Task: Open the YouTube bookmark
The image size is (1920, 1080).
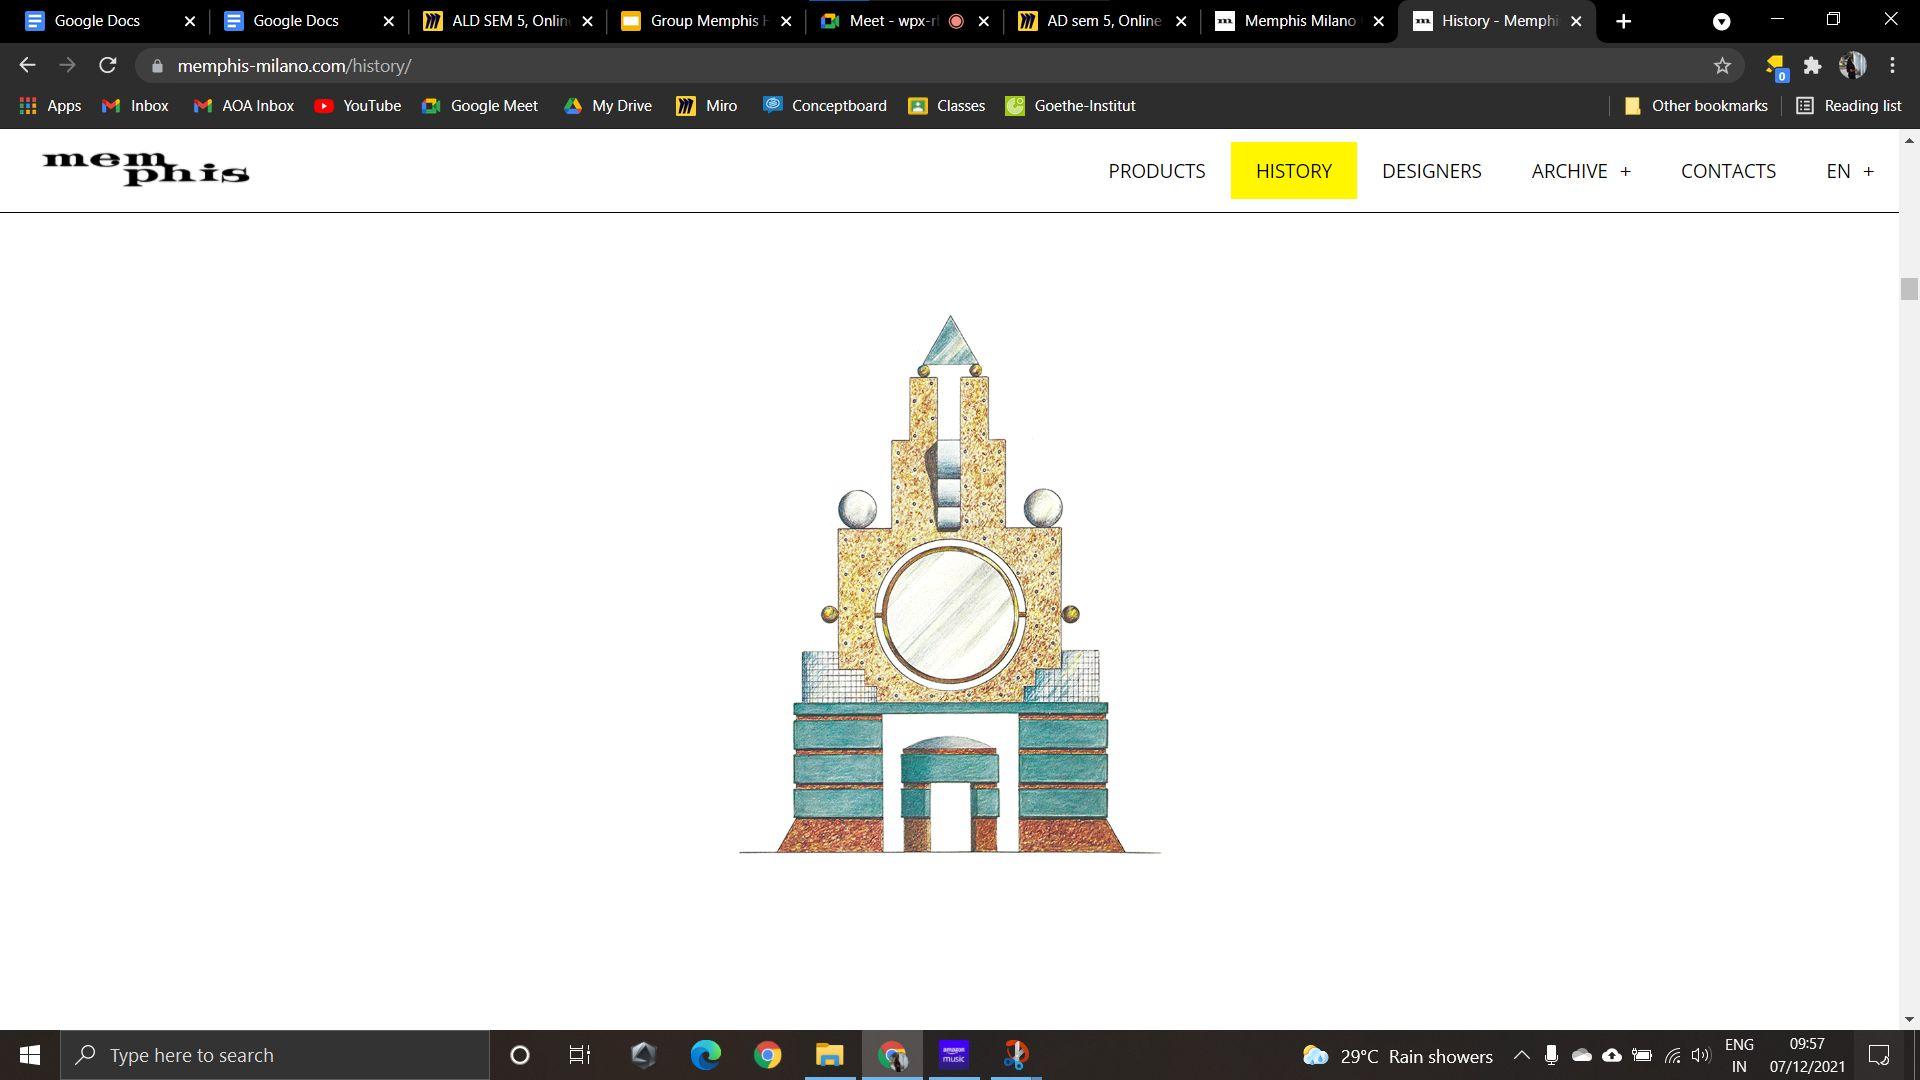Action: pyautogui.click(x=357, y=105)
